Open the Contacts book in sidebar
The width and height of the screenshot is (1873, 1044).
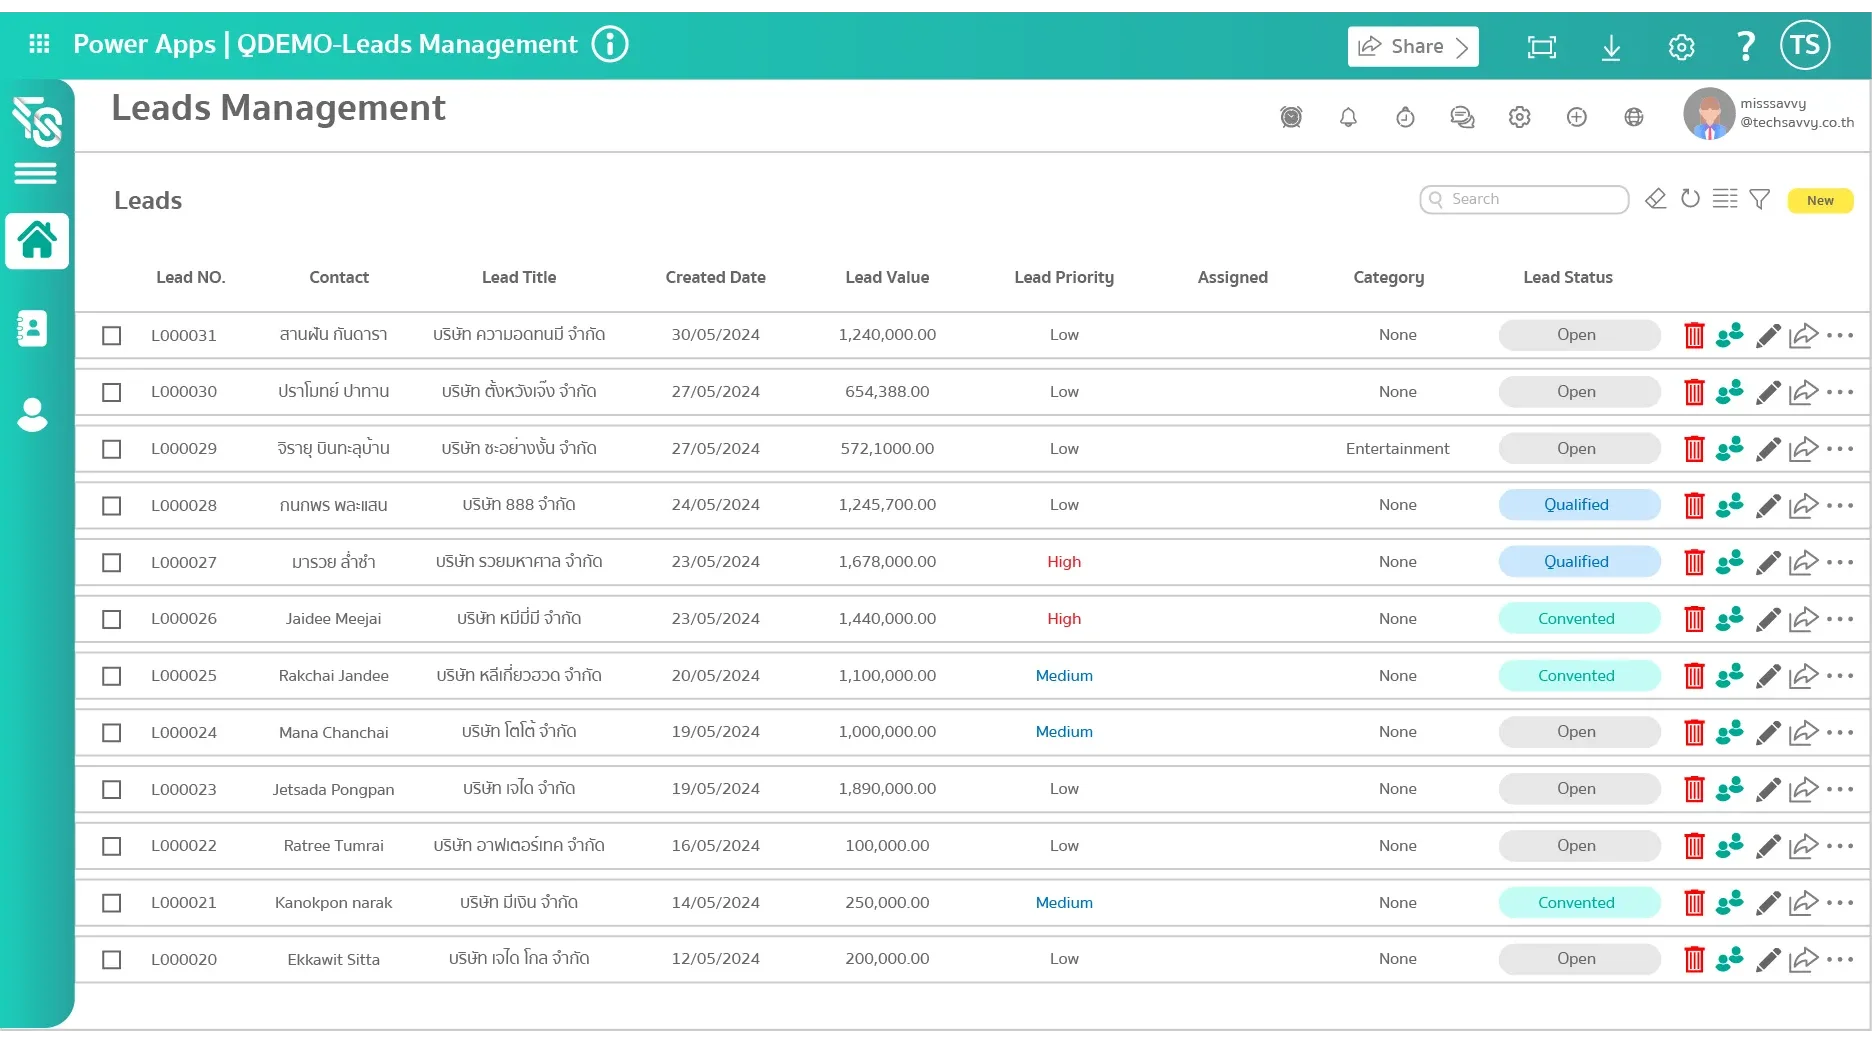[x=32, y=328]
